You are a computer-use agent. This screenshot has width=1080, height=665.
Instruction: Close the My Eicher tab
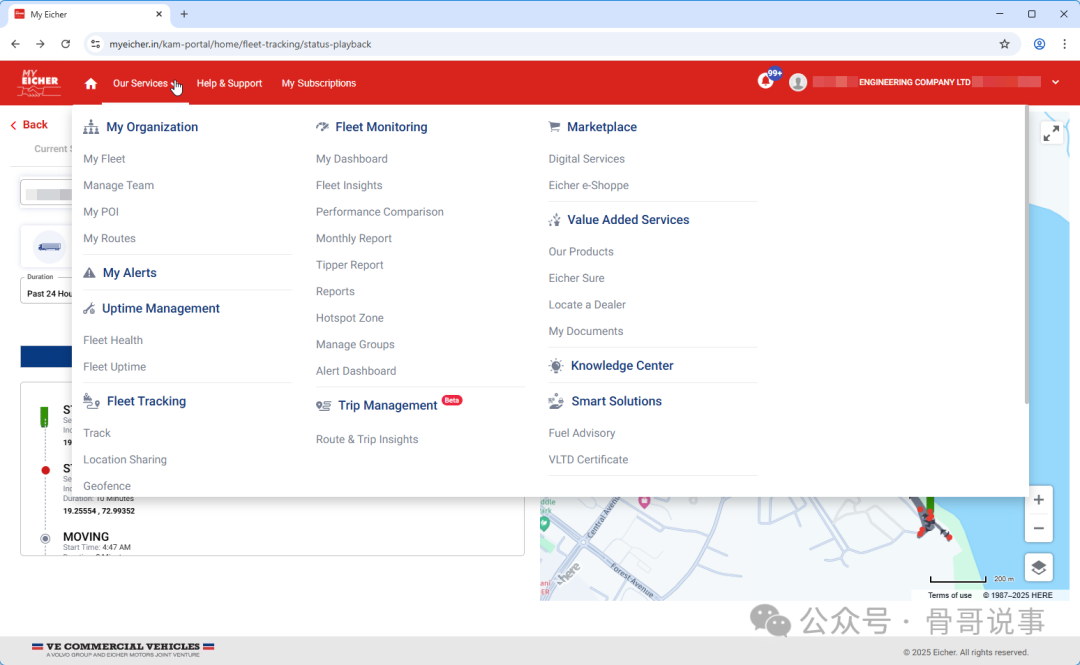pyautogui.click(x=159, y=14)
